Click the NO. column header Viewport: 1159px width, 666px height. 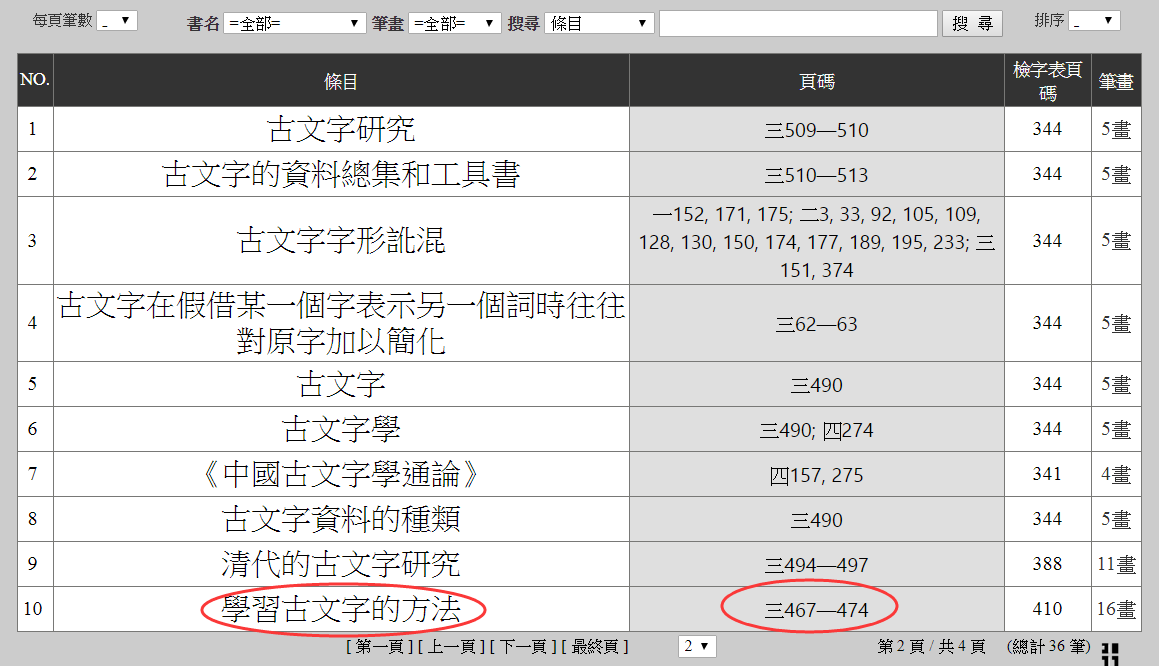click(x=35, y=80)
